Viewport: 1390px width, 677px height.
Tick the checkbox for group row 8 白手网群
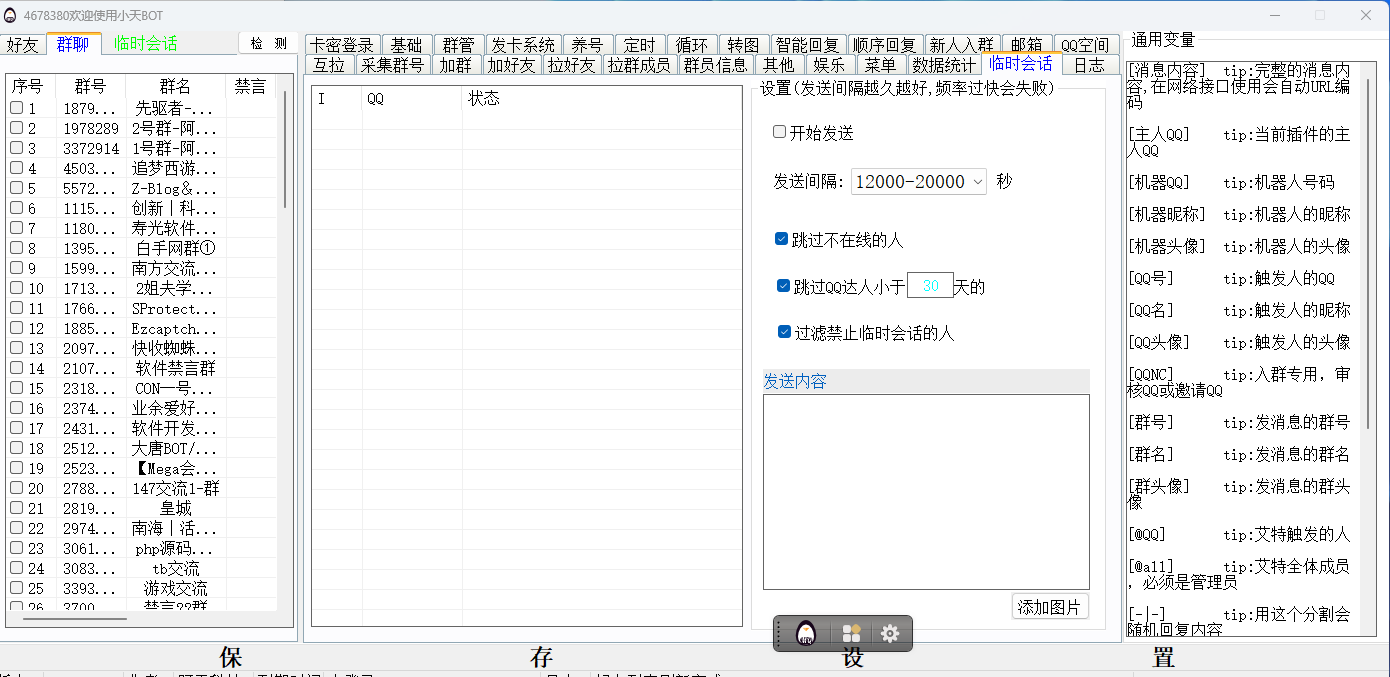click(x=17, y=248)
